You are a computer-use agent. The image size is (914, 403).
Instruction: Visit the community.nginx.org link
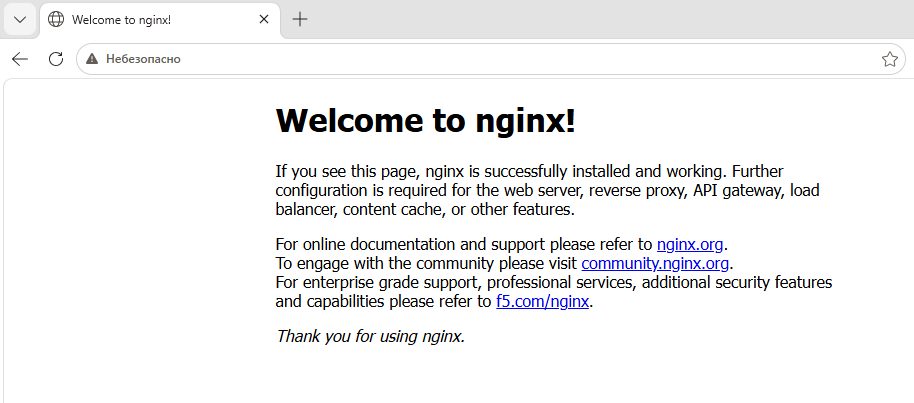coord(655,264)
